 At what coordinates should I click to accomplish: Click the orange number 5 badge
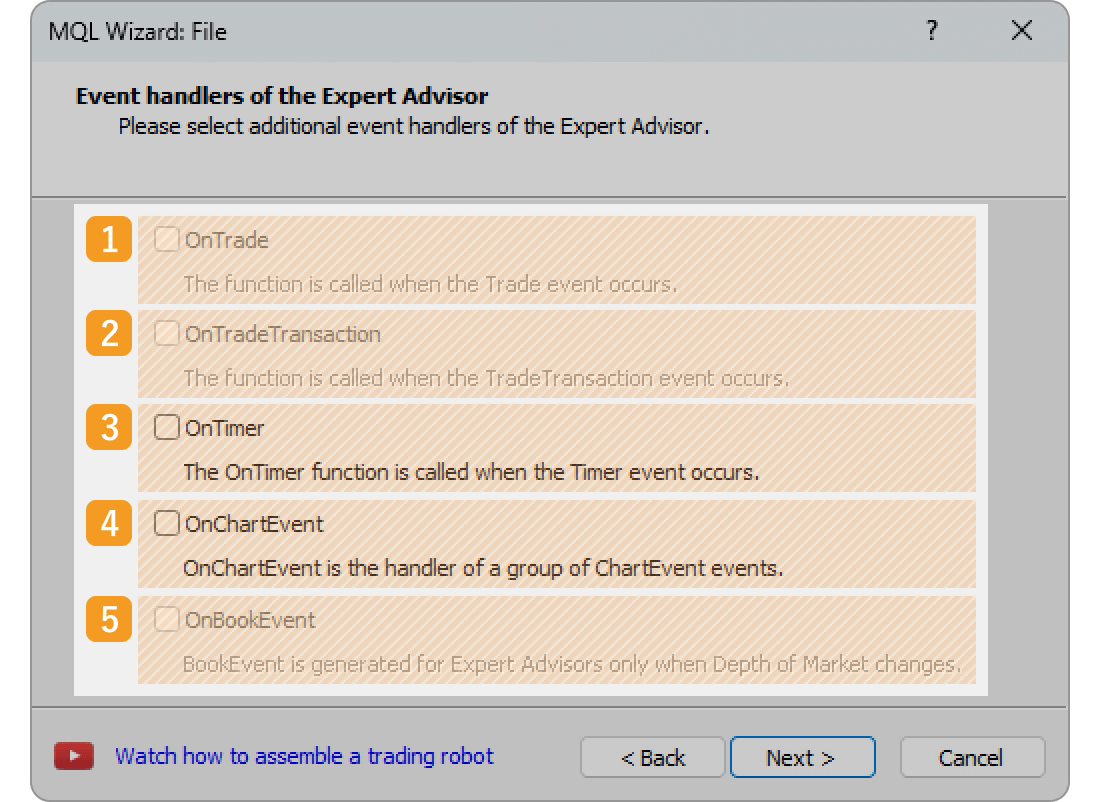(x=109, y=619)
